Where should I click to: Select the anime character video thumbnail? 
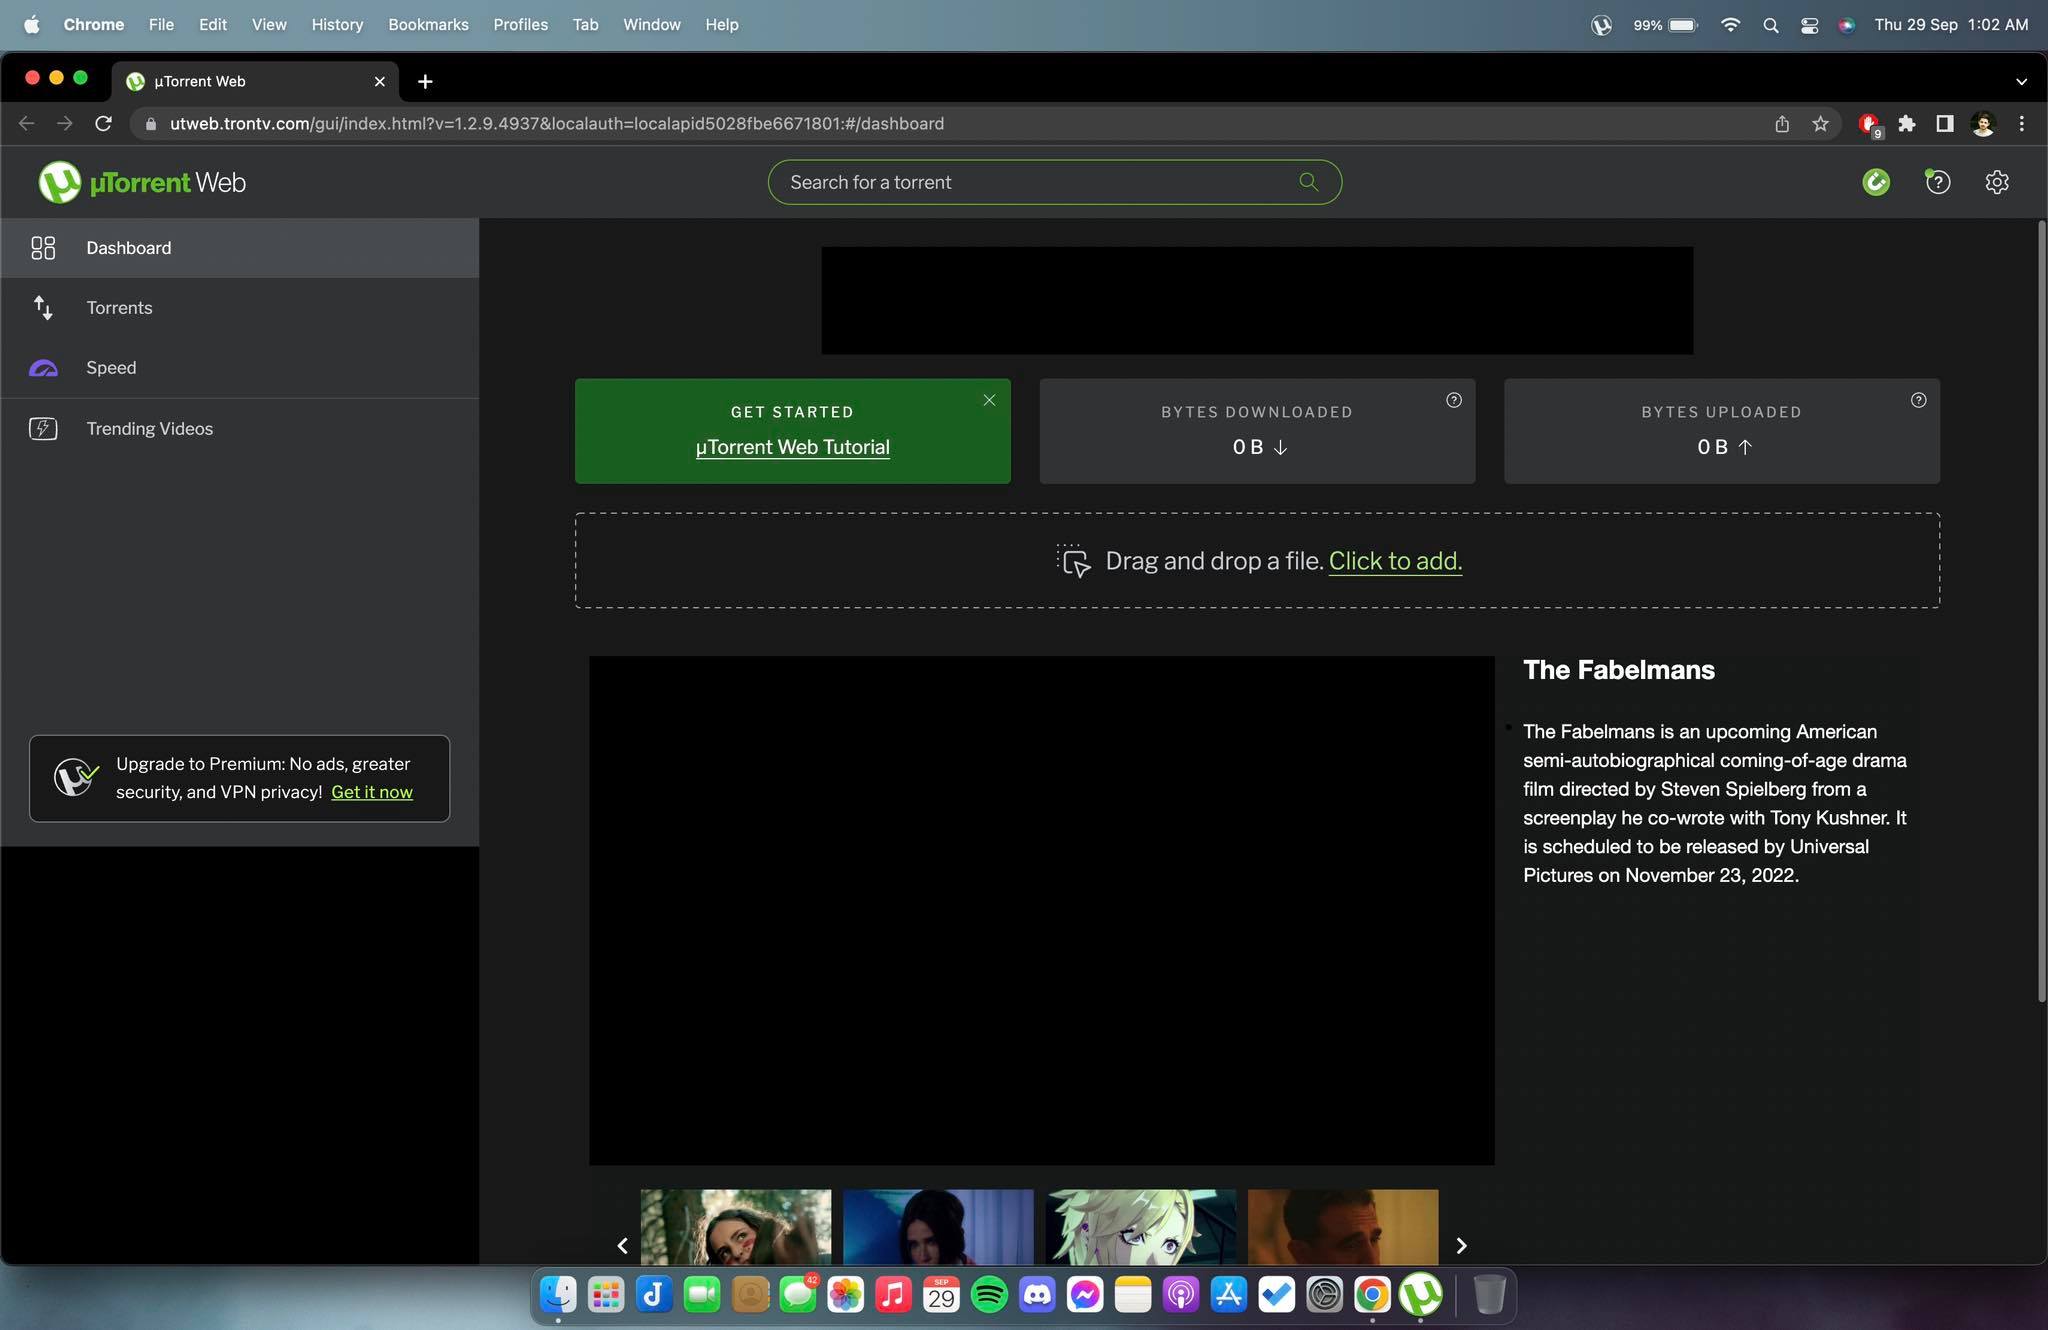[1141, 1227]
